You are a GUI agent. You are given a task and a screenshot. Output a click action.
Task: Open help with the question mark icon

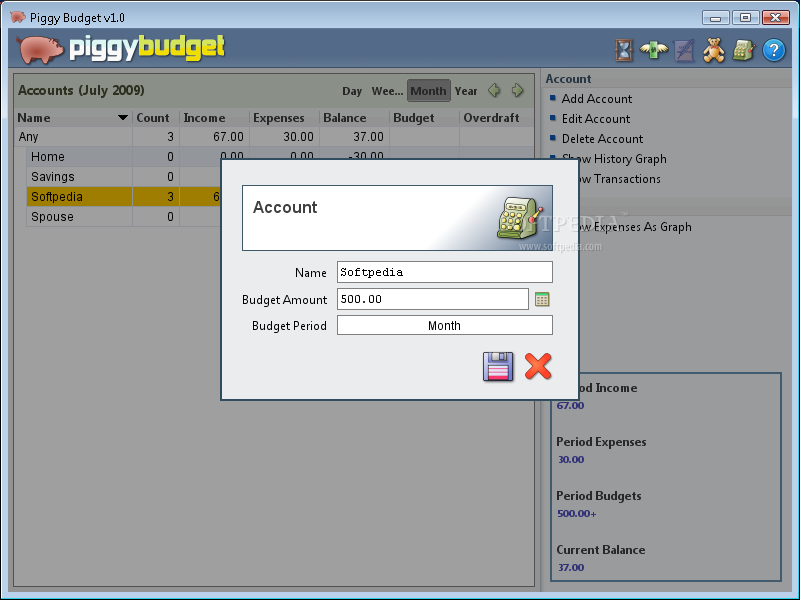coord(773,50)
